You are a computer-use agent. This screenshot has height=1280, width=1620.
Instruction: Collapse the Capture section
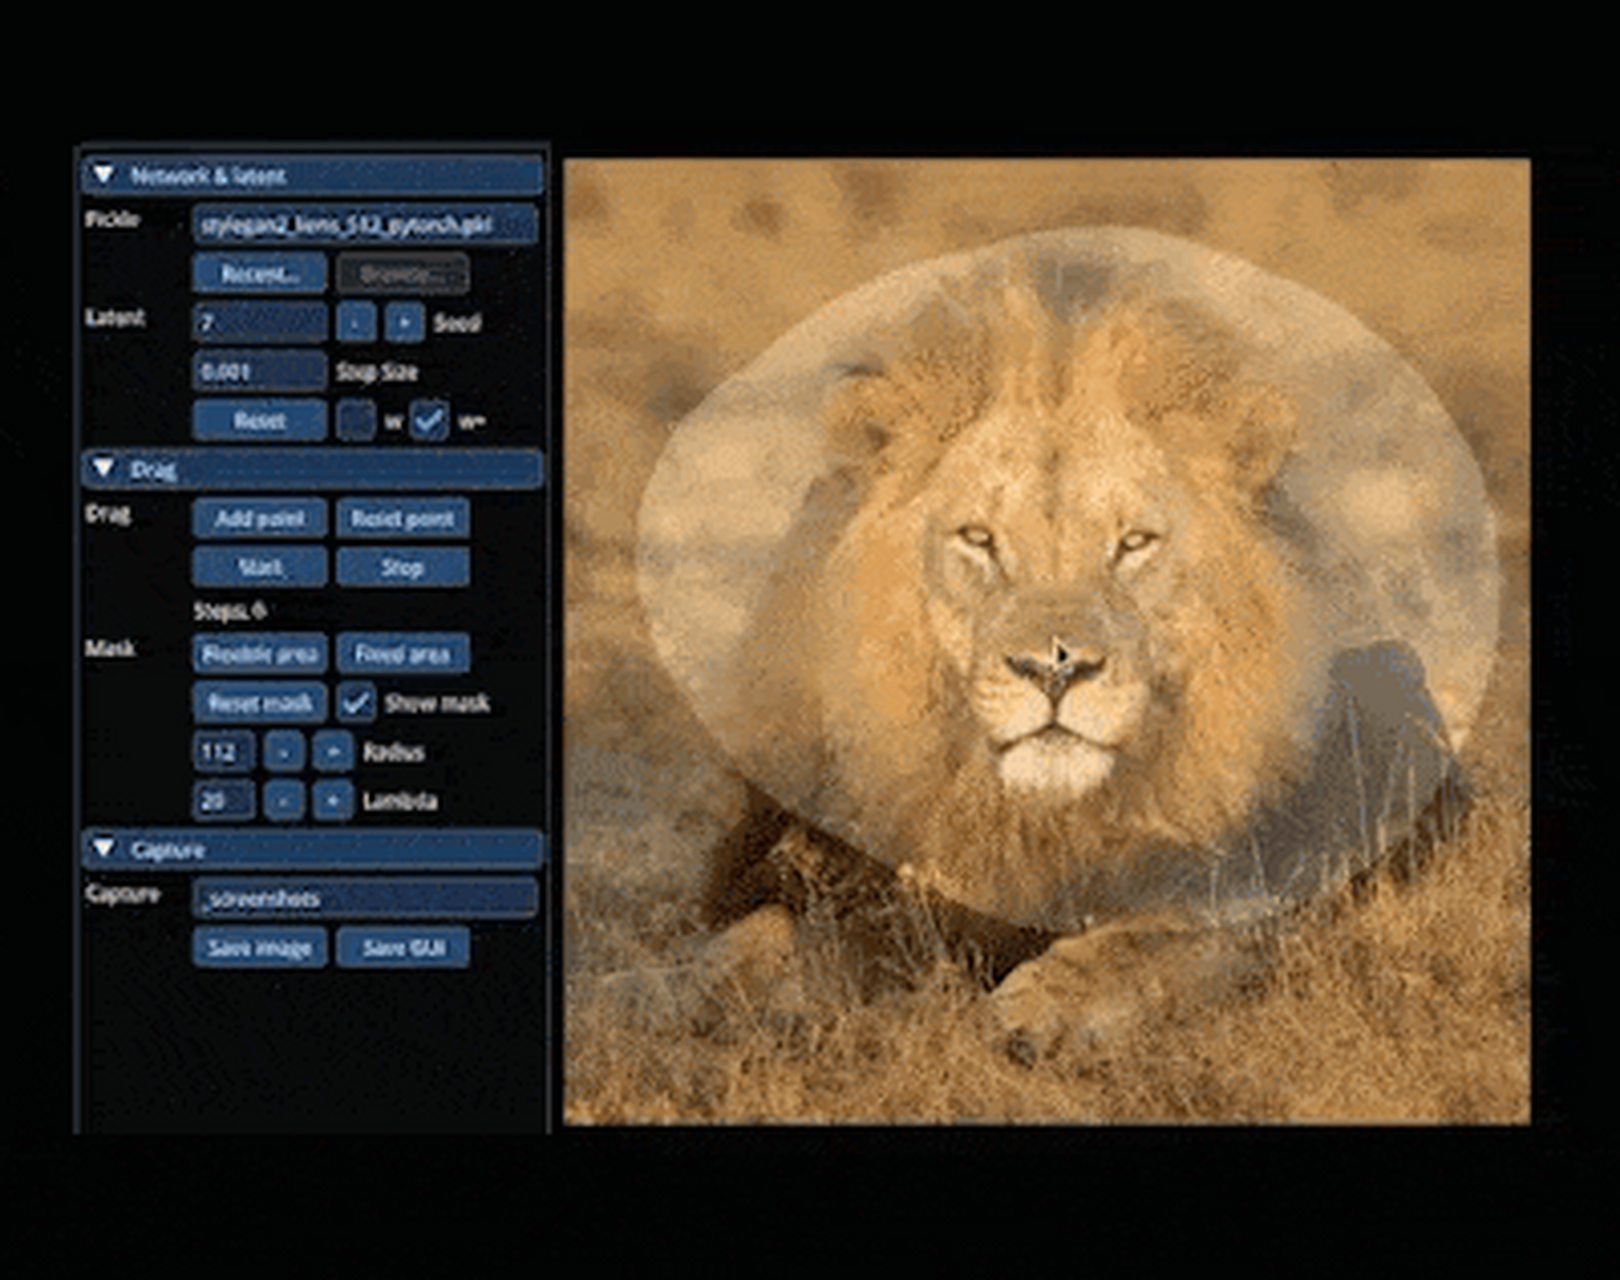point(104,849)
